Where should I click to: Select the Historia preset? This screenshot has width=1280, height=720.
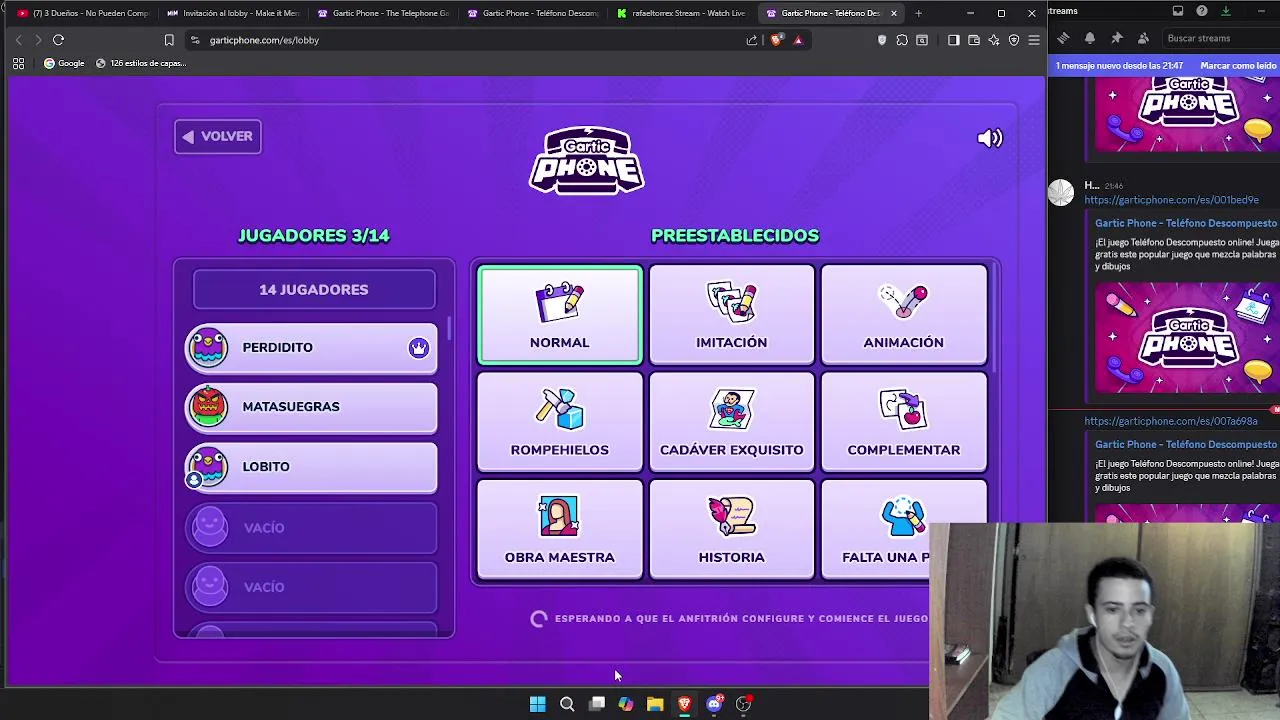click(x=732, y=530)
